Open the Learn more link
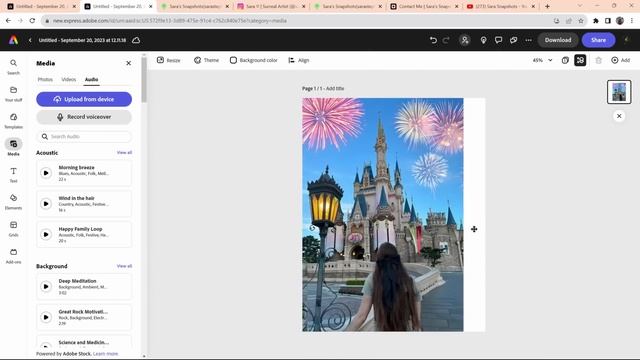The image size is (640, 360). click(105, 354)
